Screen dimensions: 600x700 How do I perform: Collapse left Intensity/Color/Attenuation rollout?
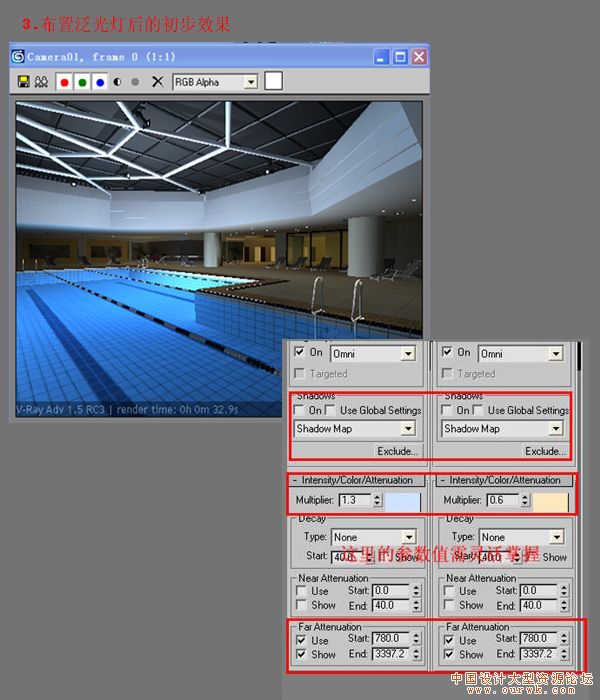tap(355, 480)
